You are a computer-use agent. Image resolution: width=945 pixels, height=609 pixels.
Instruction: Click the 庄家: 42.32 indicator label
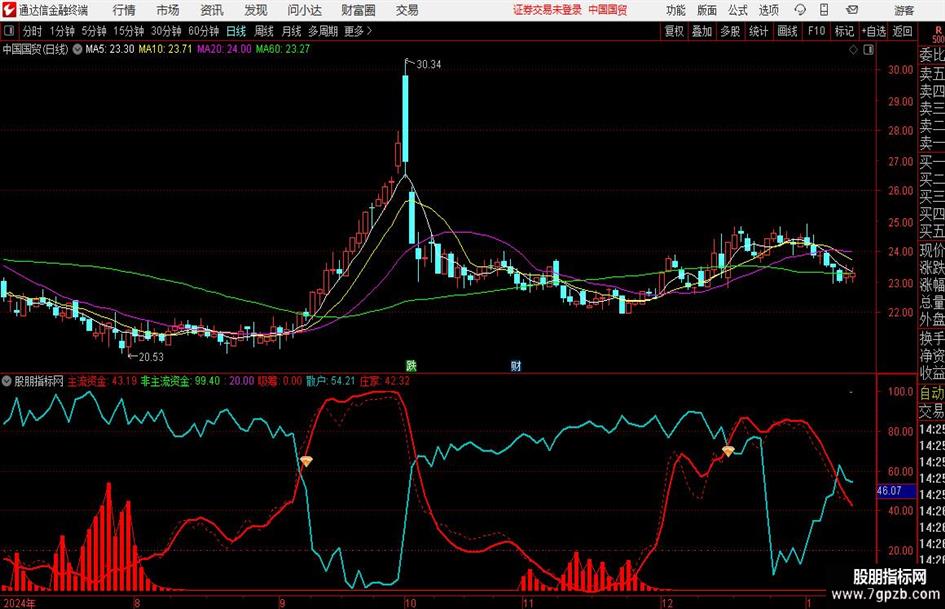pyautogui.click(x=385, y=381)
